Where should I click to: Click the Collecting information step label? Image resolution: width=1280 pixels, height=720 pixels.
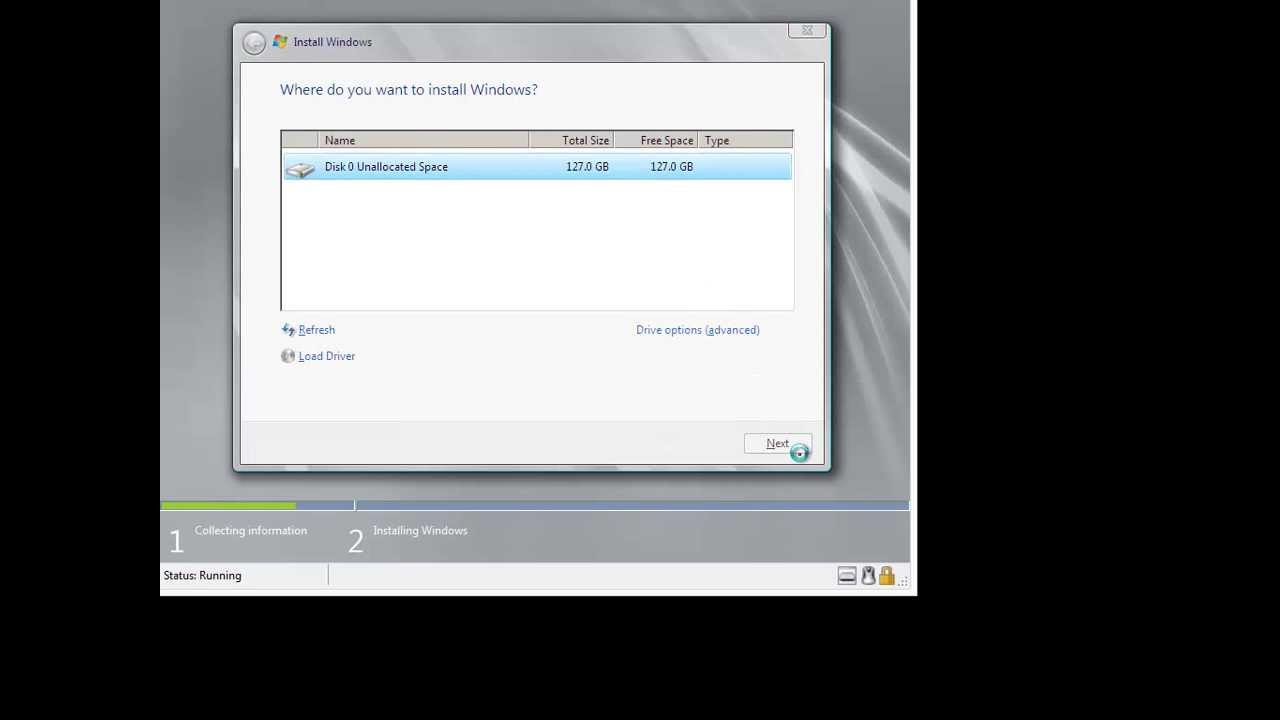pyautogui.click(x=251, y=531)
